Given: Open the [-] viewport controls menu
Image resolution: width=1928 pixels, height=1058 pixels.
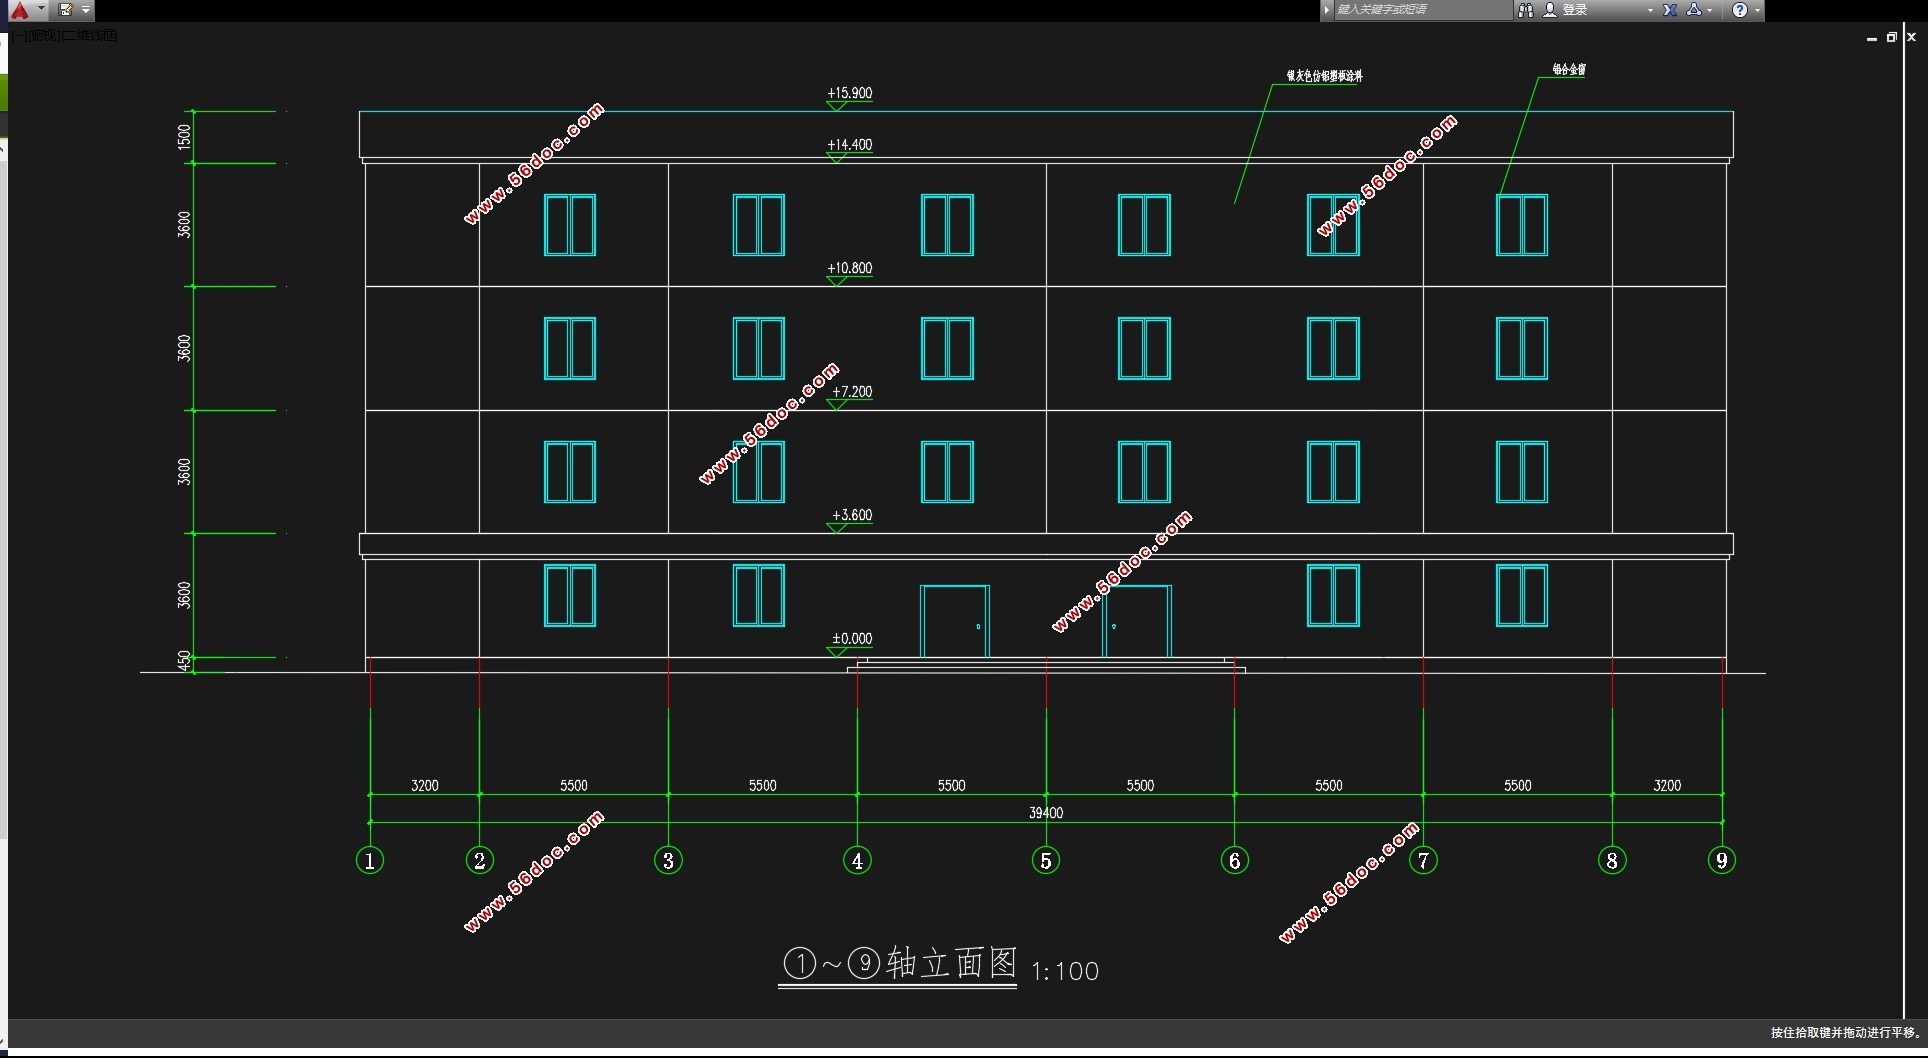Looking at the screenshot, I should point(21,36).
